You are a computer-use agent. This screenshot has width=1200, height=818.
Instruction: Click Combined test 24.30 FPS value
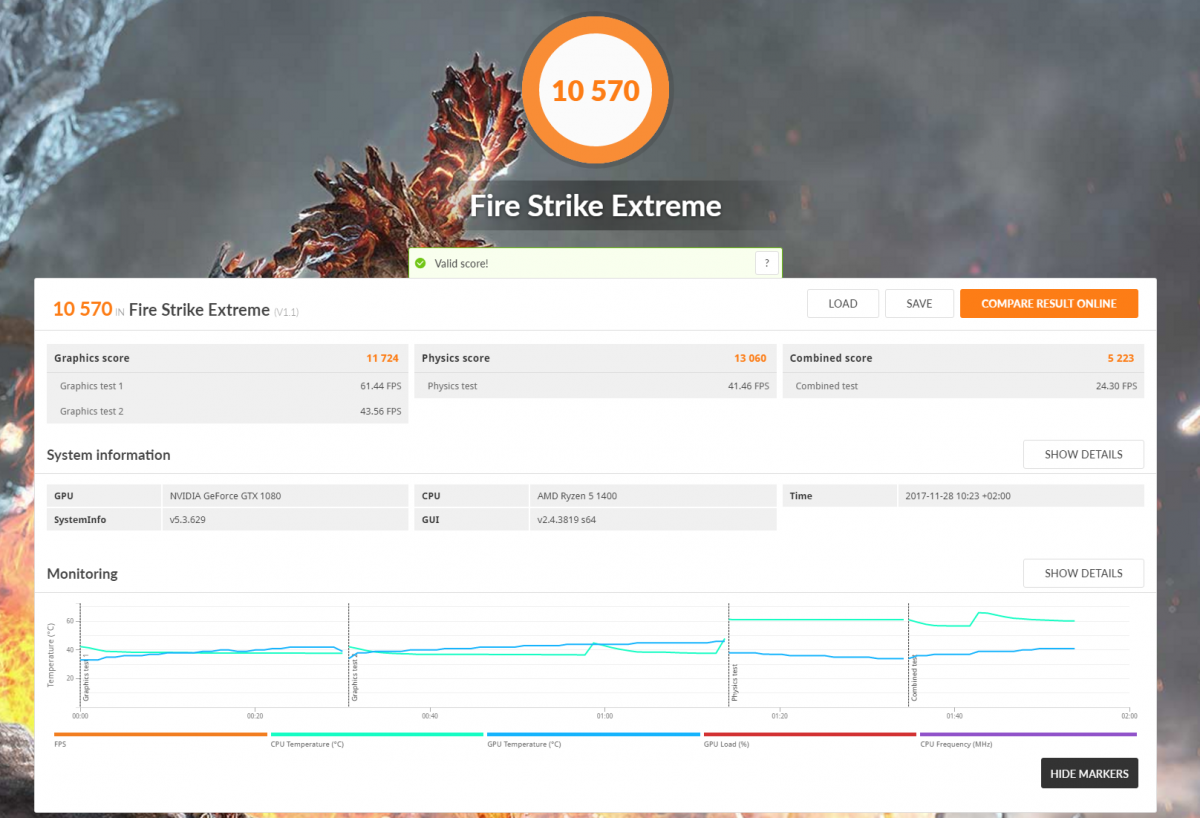[x=1115, y=386]
